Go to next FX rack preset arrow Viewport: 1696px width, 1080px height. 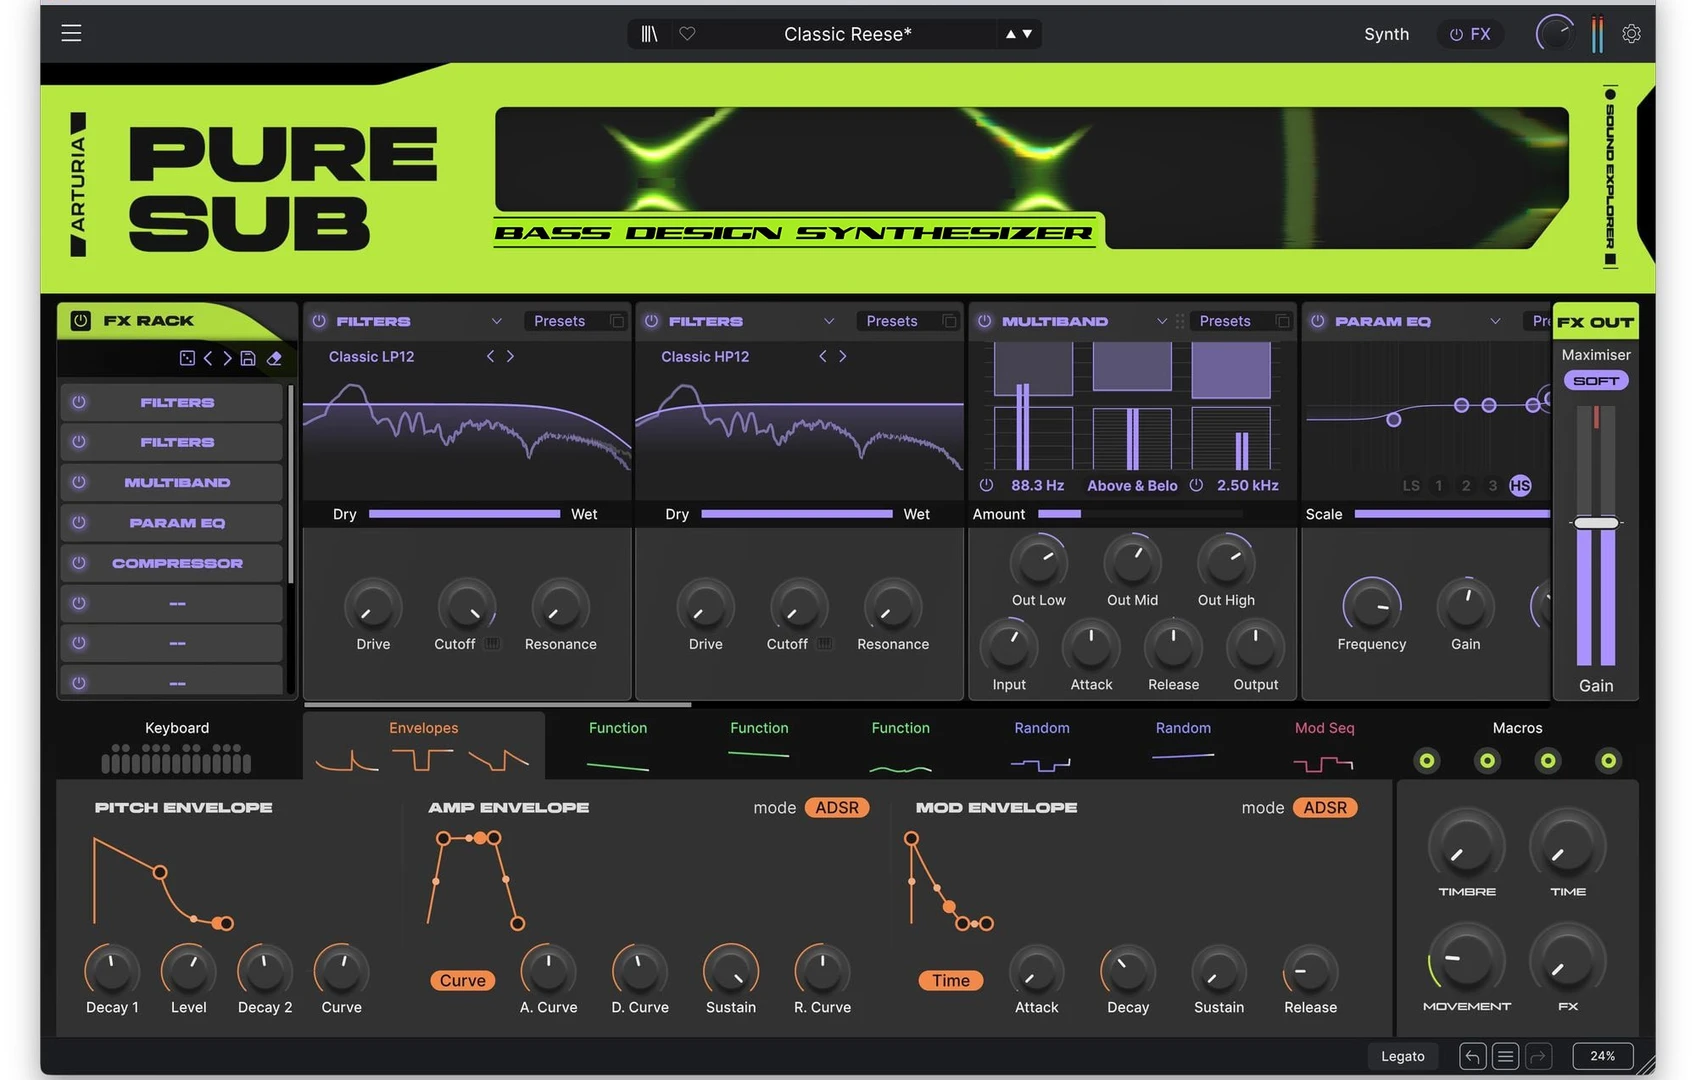pyautogui.click(x=227, y=358)
